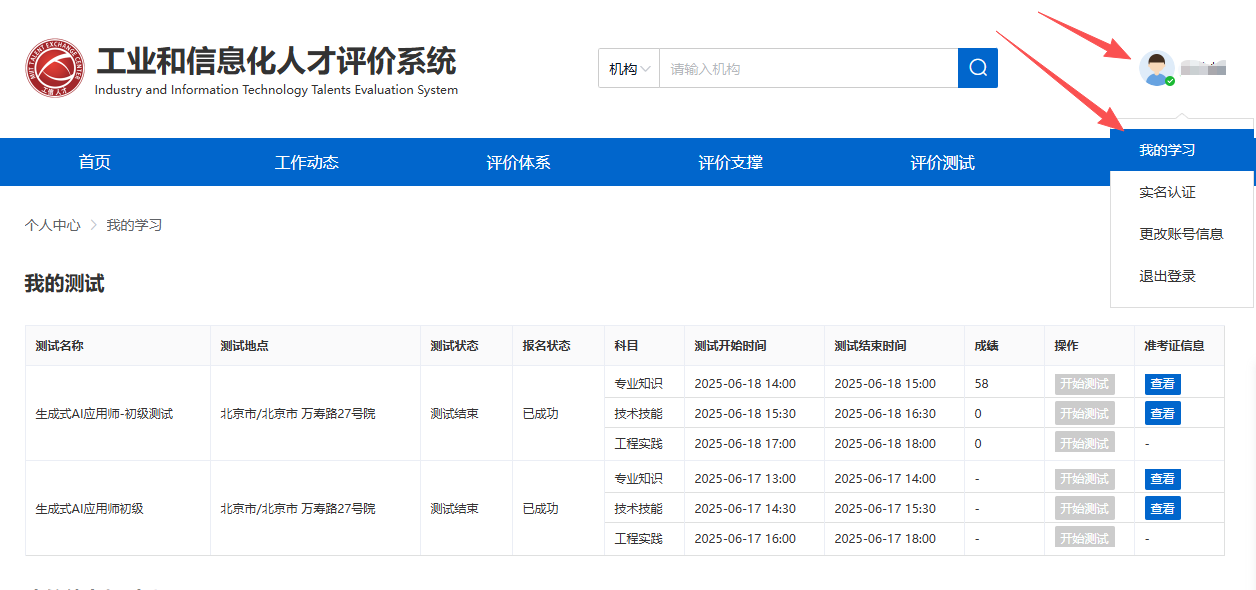
Task: Open 更改账号信息 from user menu
Action: [x=1181, y=234]
